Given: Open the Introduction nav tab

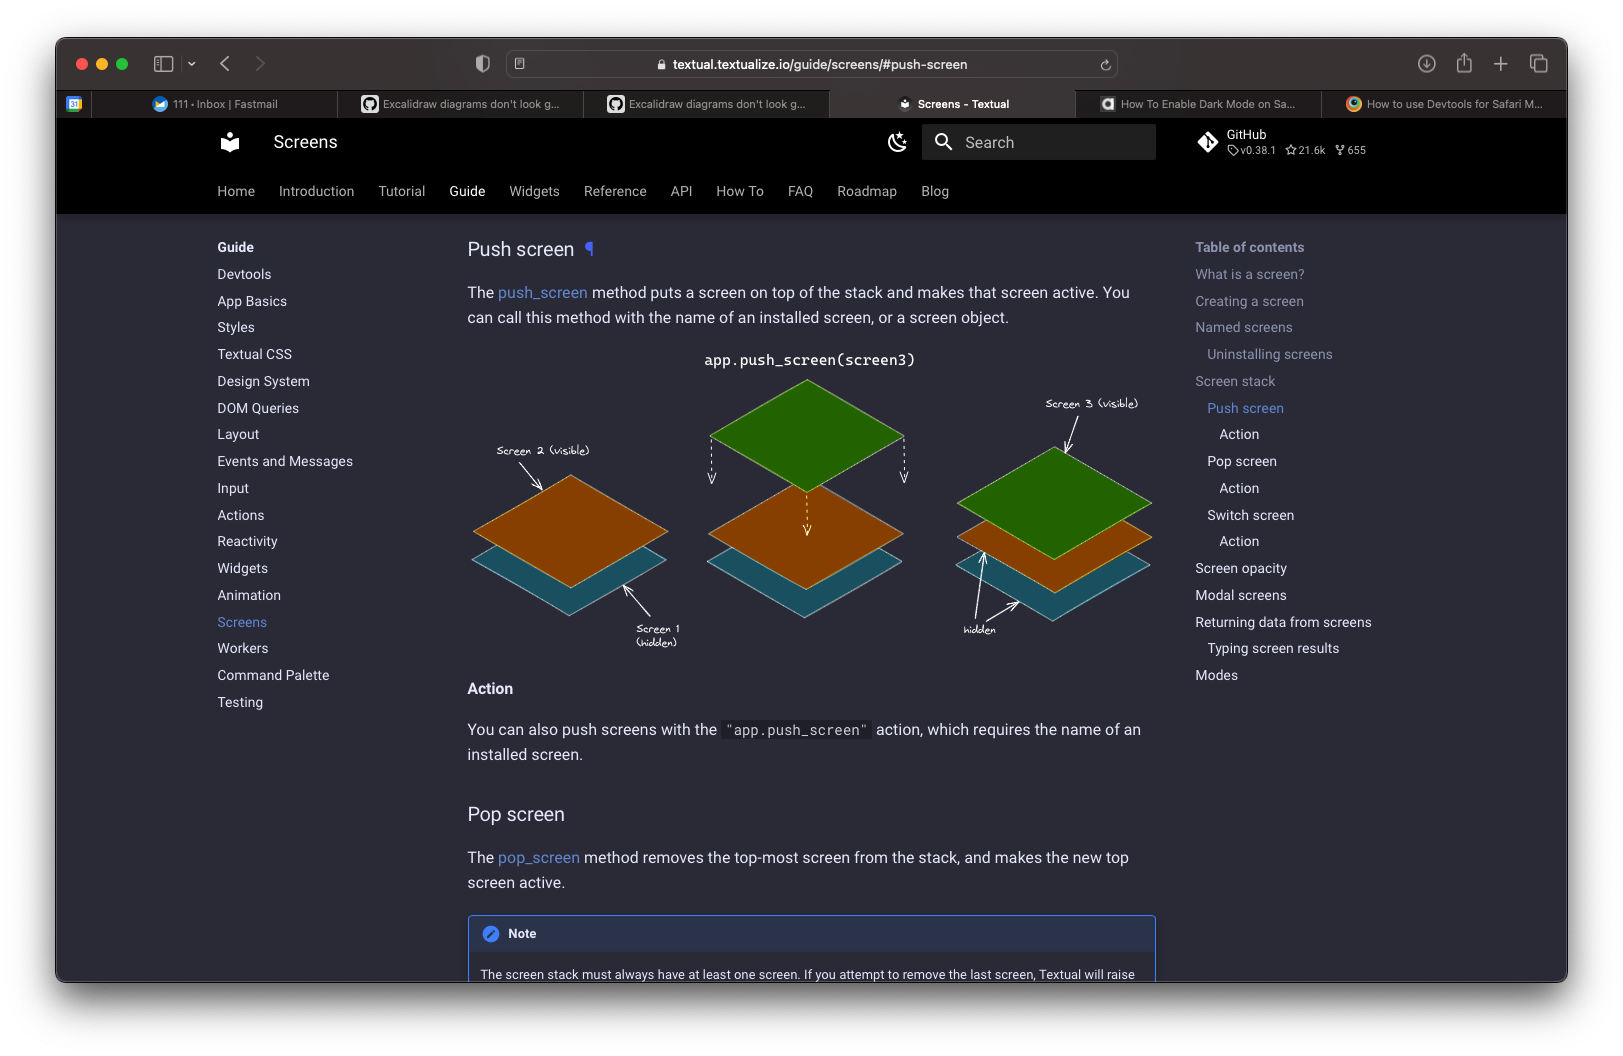Looking at the screenshot, I should point(316,191).
